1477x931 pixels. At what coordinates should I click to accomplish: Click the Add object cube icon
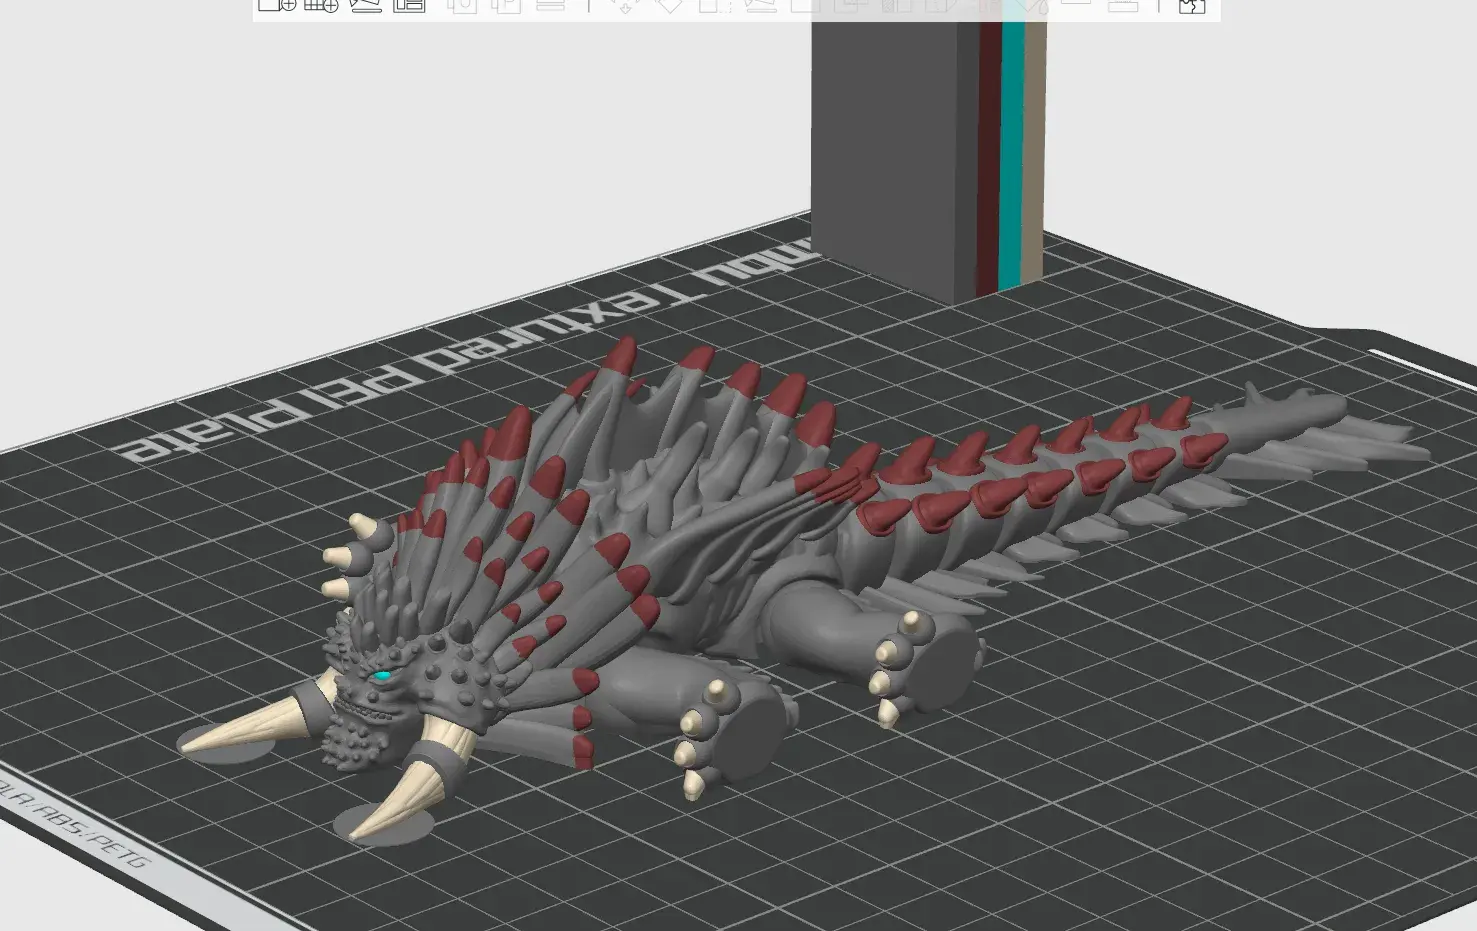click(x=276, y=5)
